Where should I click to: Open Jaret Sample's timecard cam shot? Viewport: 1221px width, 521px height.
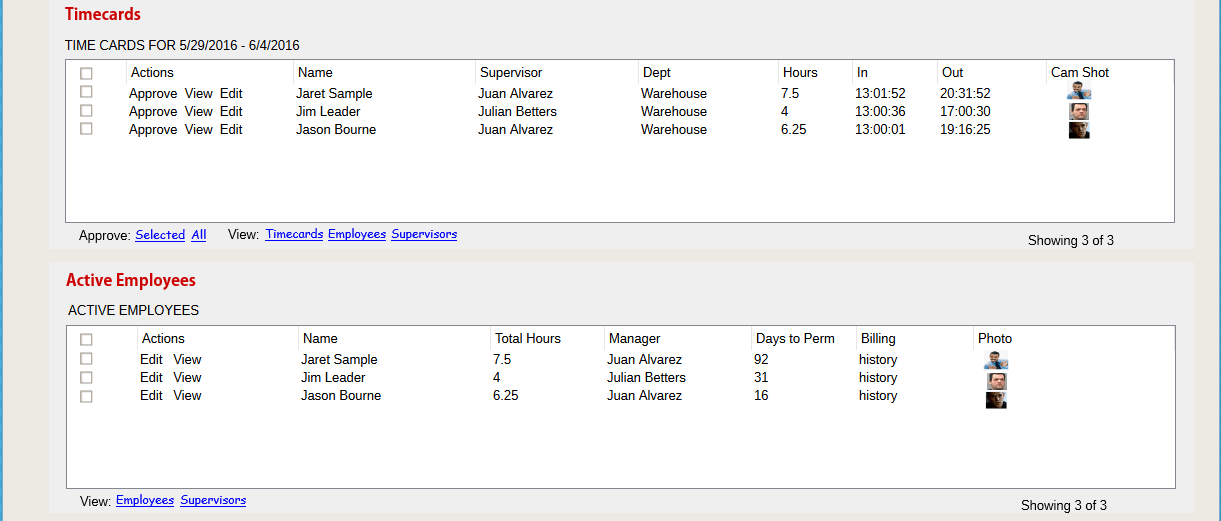[1078, 93]
